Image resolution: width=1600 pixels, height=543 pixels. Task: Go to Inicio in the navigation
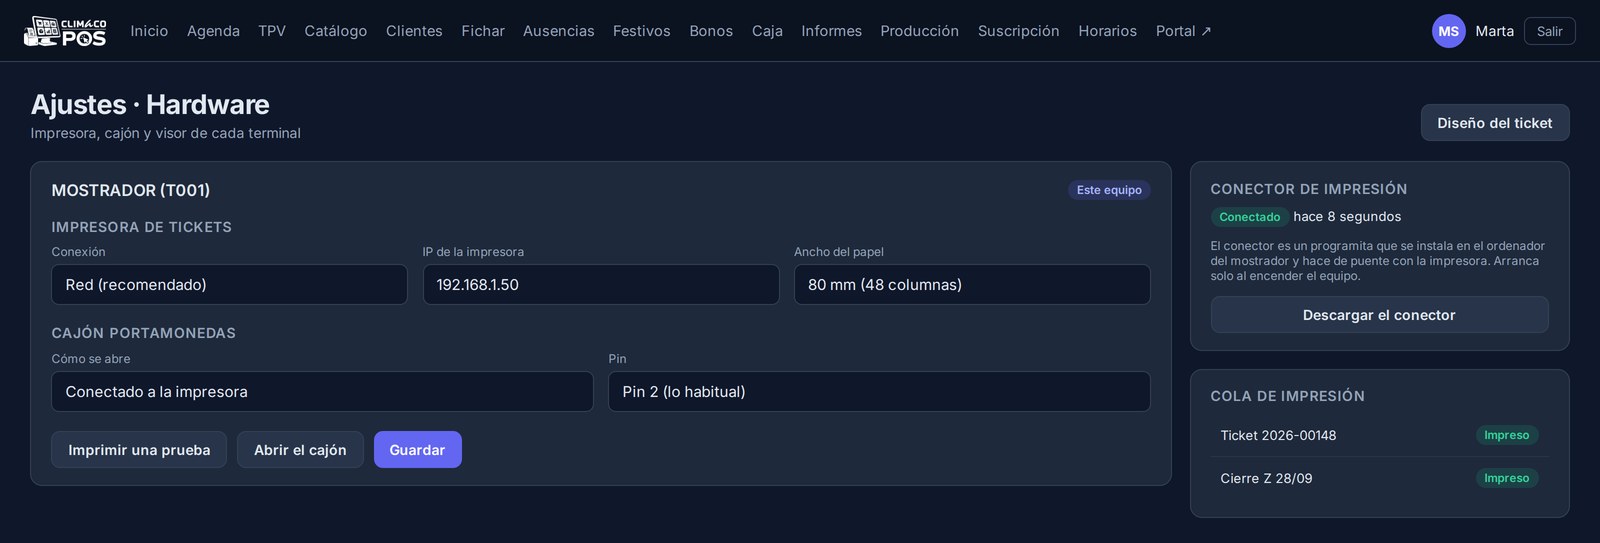[x=149, y=31]
